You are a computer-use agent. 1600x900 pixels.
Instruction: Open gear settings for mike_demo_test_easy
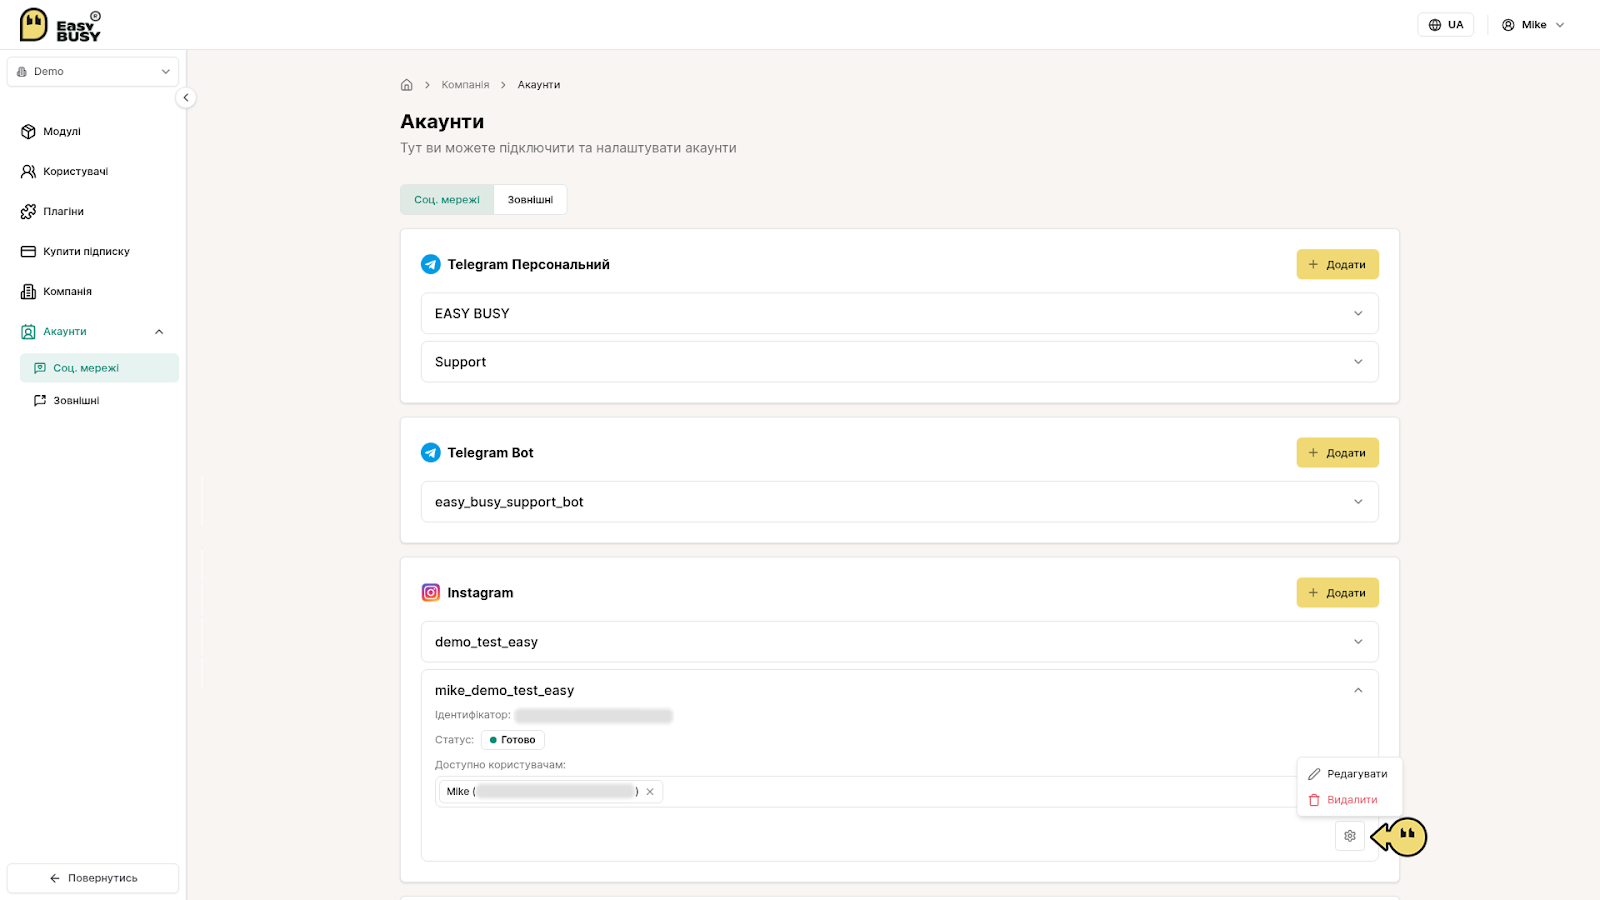click(1350, 836)
